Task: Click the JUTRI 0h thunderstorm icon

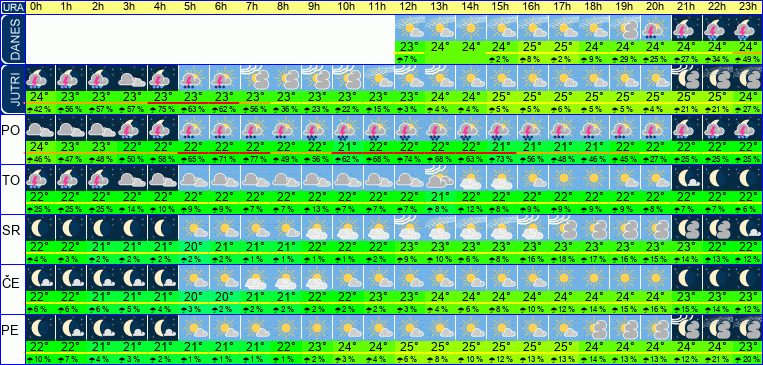Action: 40,78
